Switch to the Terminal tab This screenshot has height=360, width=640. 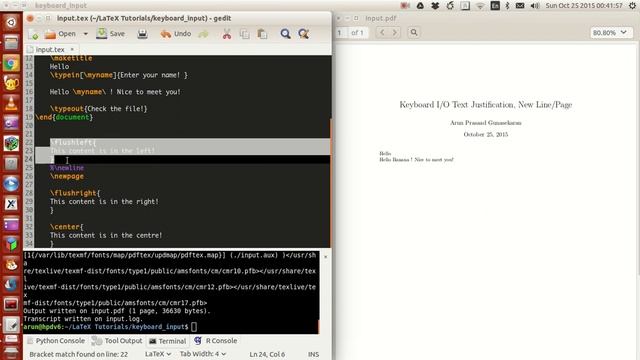point(167,341)
